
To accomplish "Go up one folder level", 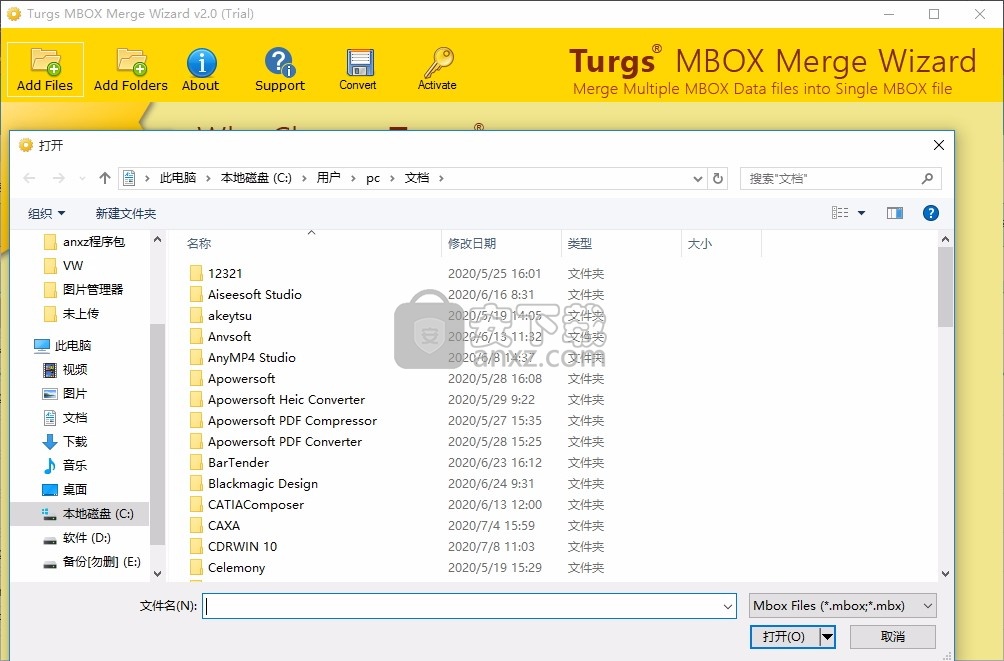I will (x=105, y=178).
